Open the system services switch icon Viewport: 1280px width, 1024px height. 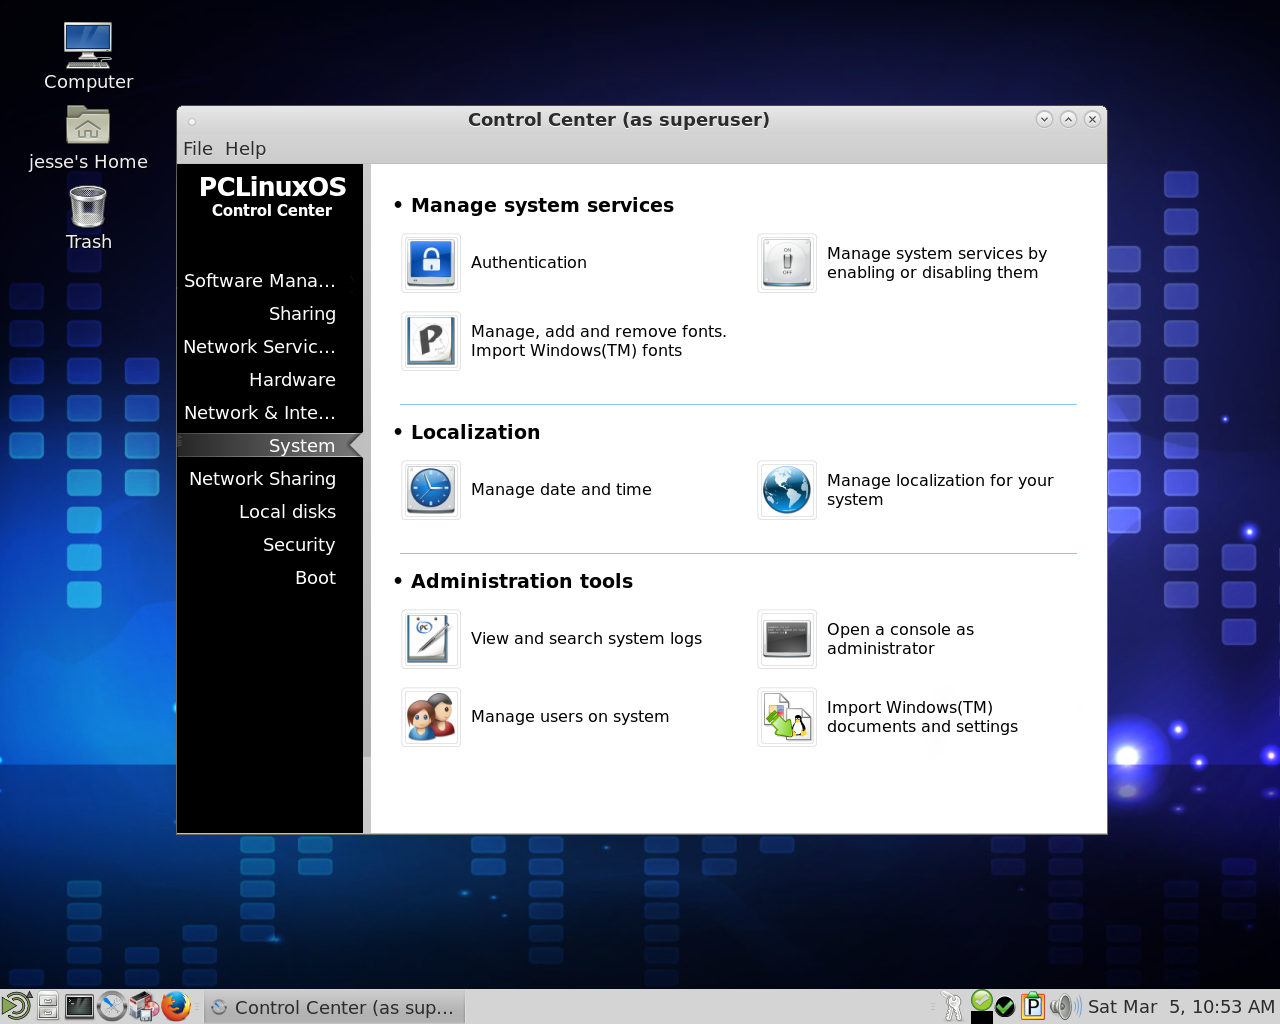787,263
